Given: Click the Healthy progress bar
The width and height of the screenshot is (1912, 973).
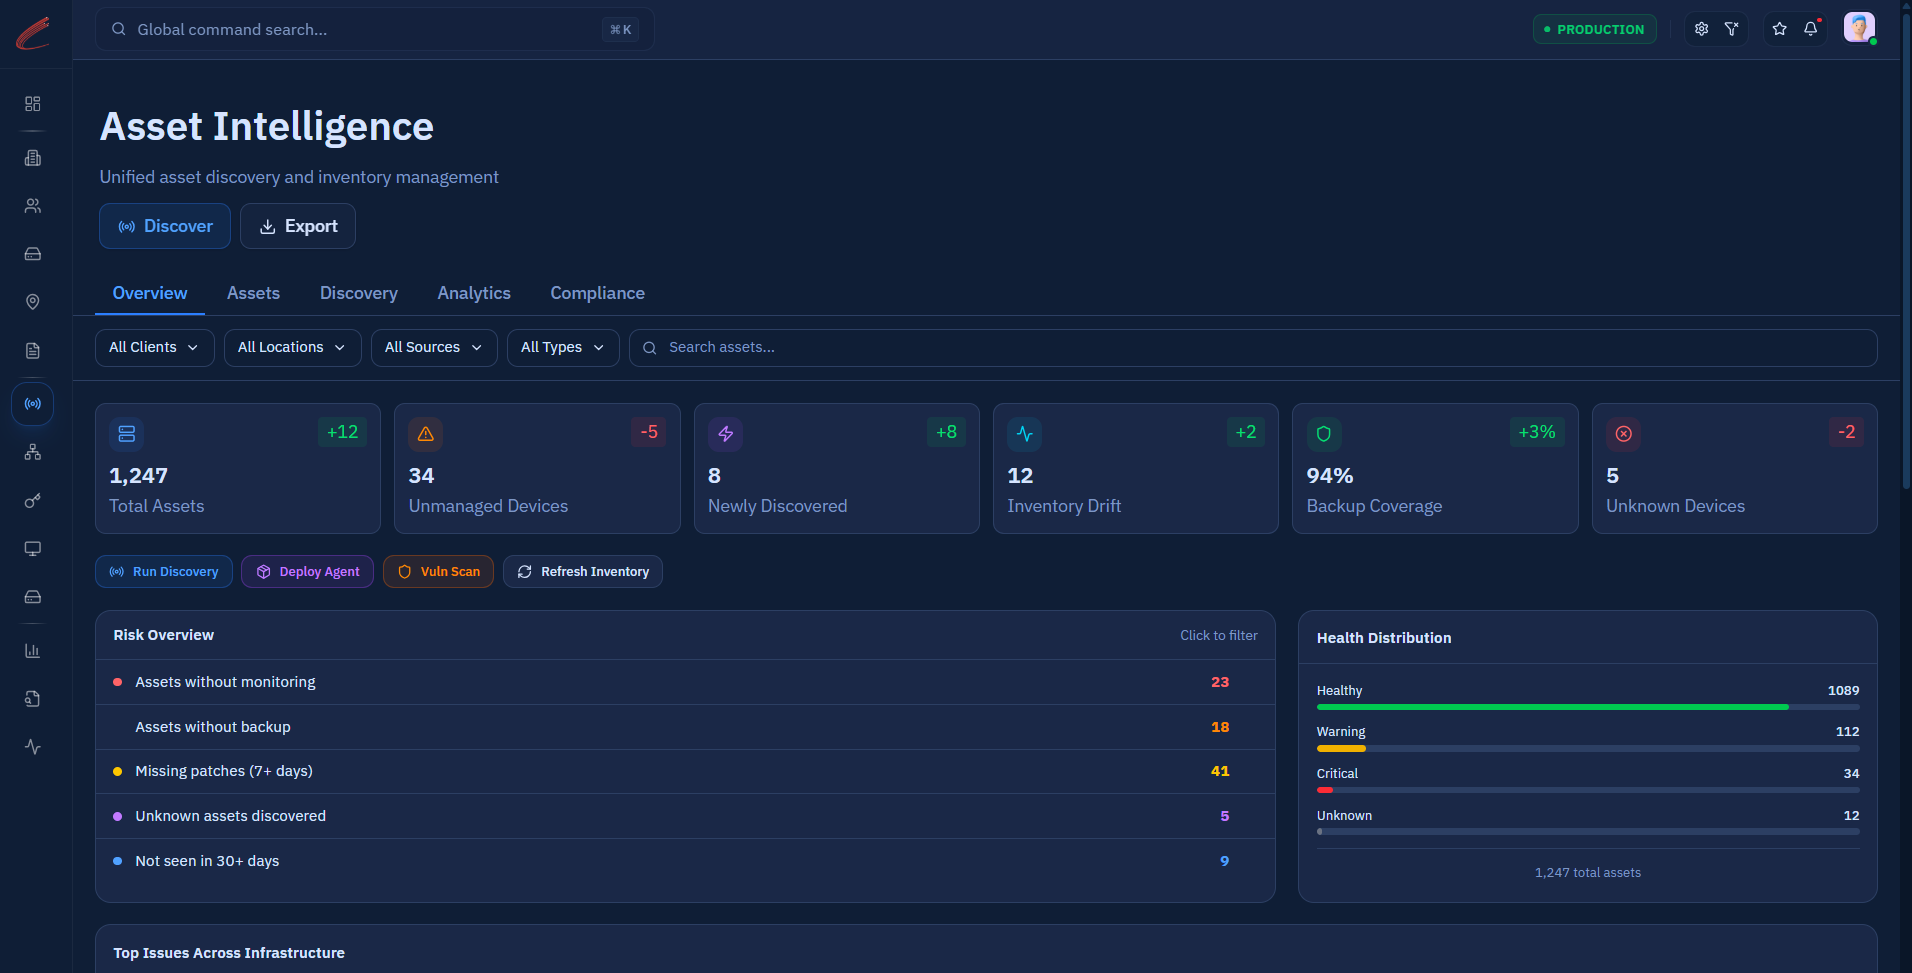Looking at the screenshot, I should tap(1588, 707).
